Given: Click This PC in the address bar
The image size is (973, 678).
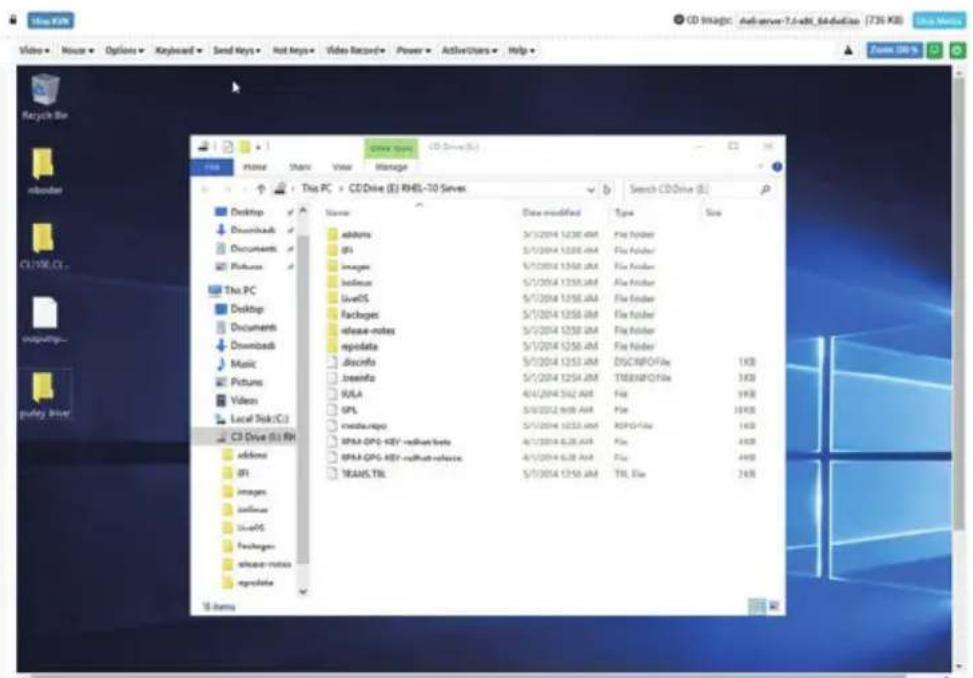Looking at the screenshot, I should point(316,188).
